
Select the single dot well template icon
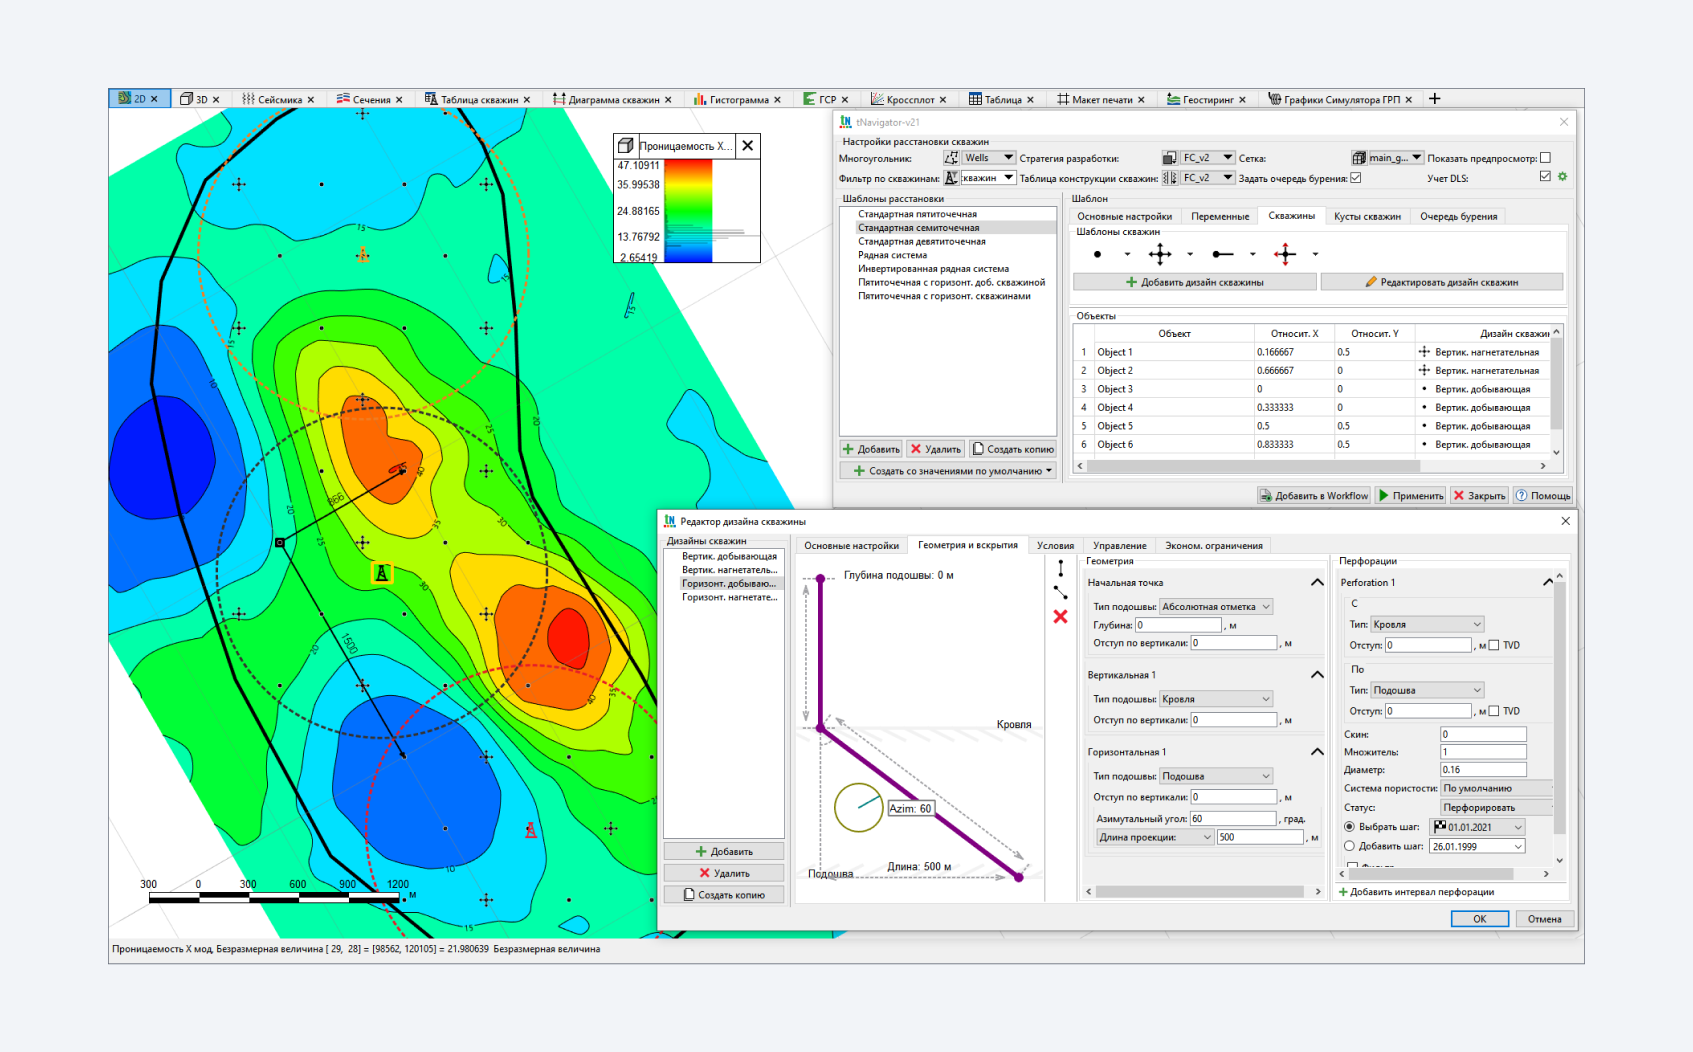point(1097,254)
